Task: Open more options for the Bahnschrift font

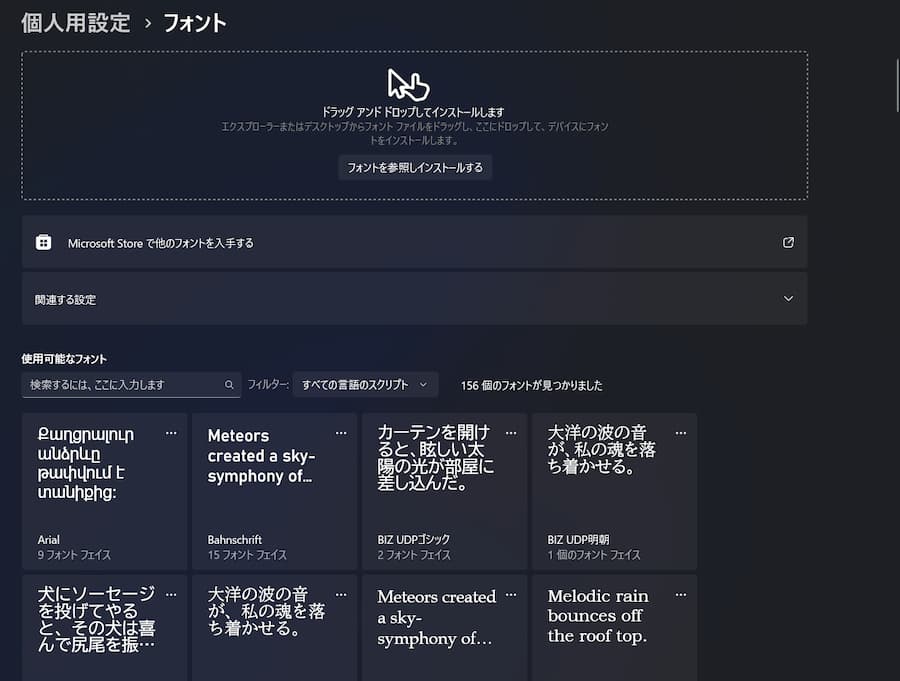Action: click(341, 433)
